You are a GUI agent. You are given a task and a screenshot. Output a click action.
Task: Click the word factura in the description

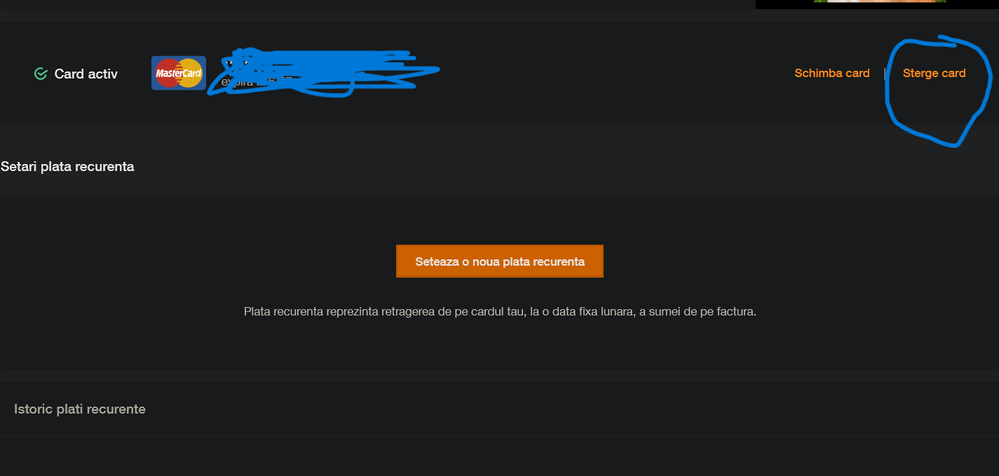point(736,312)
